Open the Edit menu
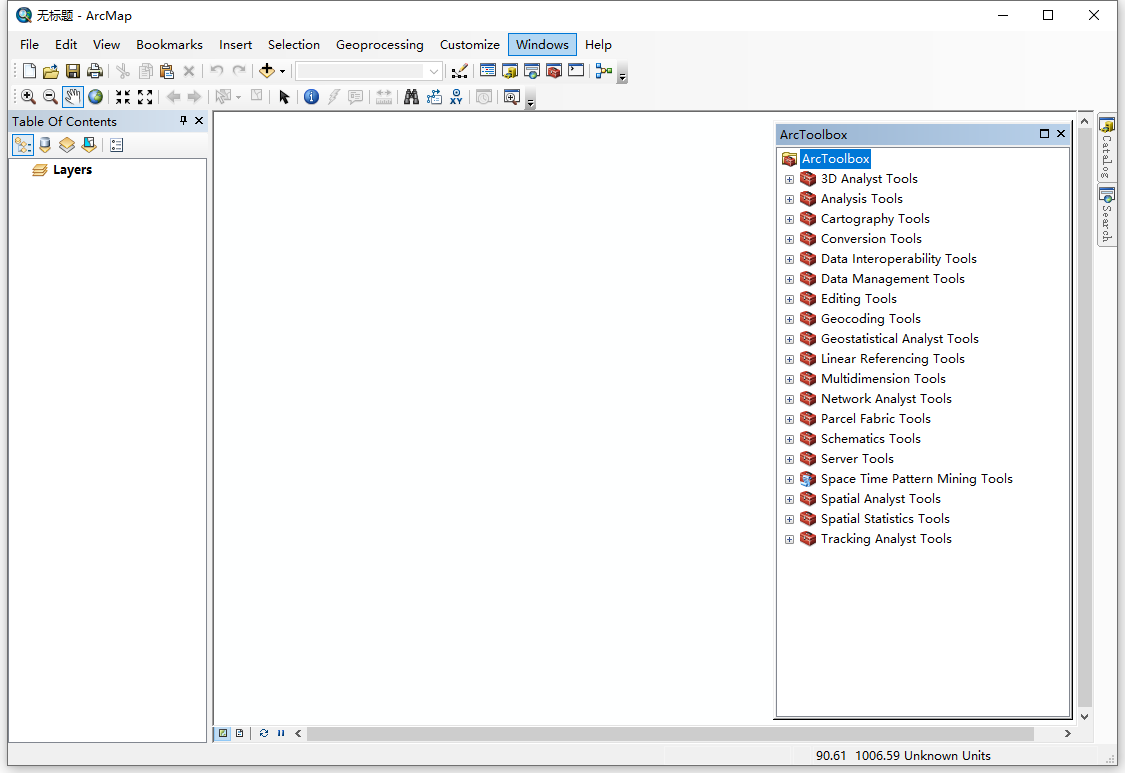The height and width of the screenshot is (773, 1125). coord(66,44)
